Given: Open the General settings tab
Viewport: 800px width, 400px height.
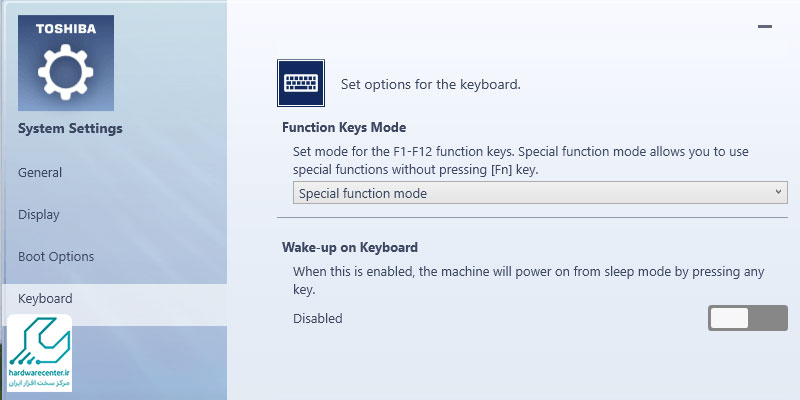Looking at the screenshot, I should click(40, 172).
